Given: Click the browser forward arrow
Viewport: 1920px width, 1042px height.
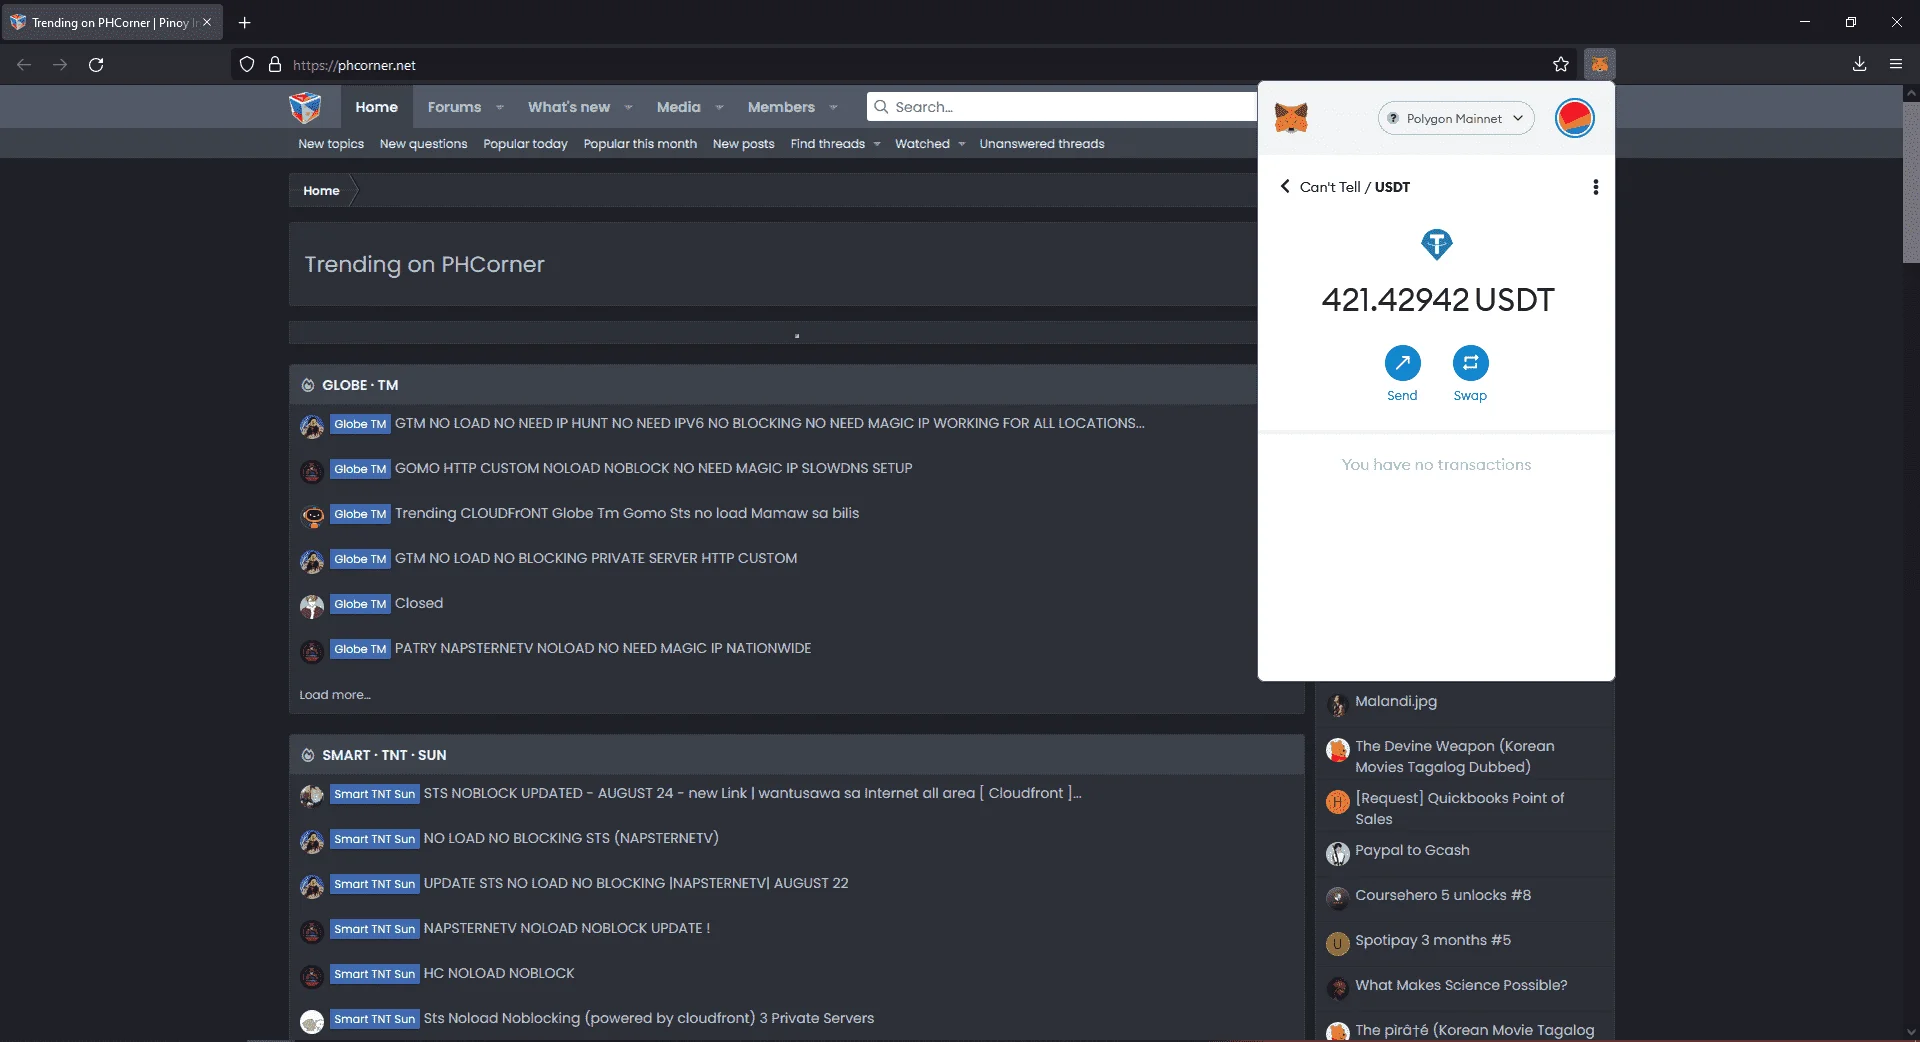Looking at the screenshot, I should click(x=60, y=64).
